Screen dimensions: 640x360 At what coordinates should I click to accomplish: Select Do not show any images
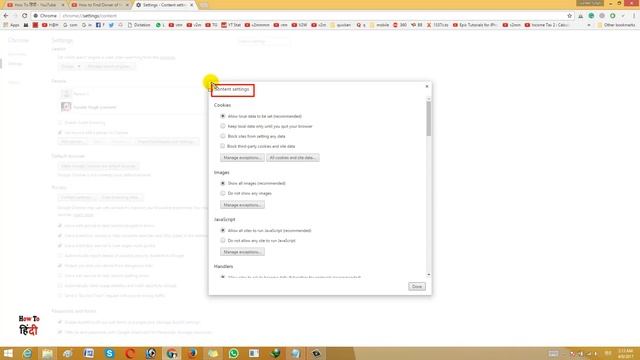pos(223,193)
